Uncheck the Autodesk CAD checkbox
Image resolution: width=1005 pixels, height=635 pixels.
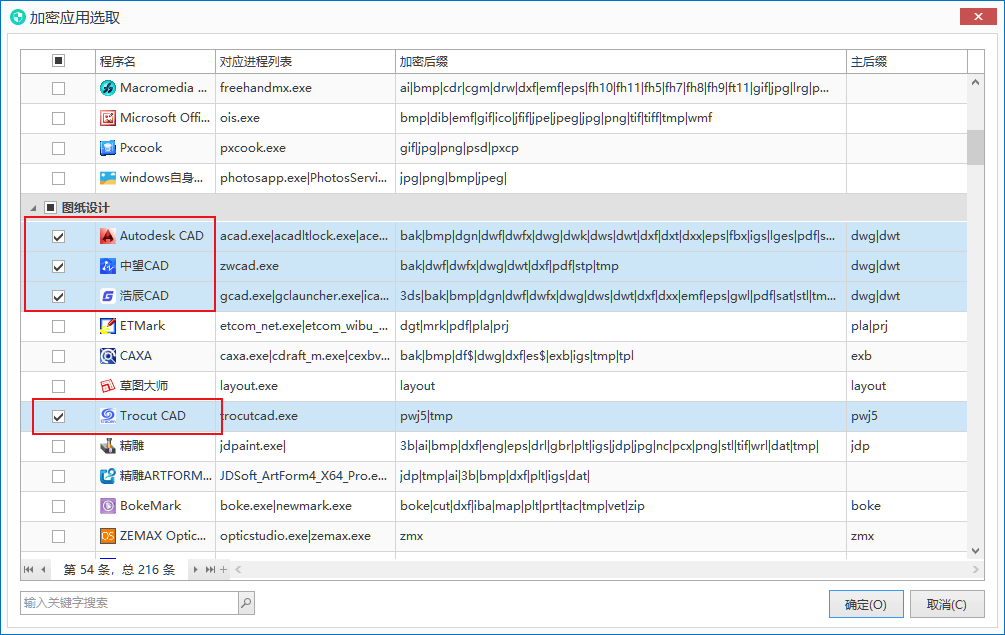(58, 236)
